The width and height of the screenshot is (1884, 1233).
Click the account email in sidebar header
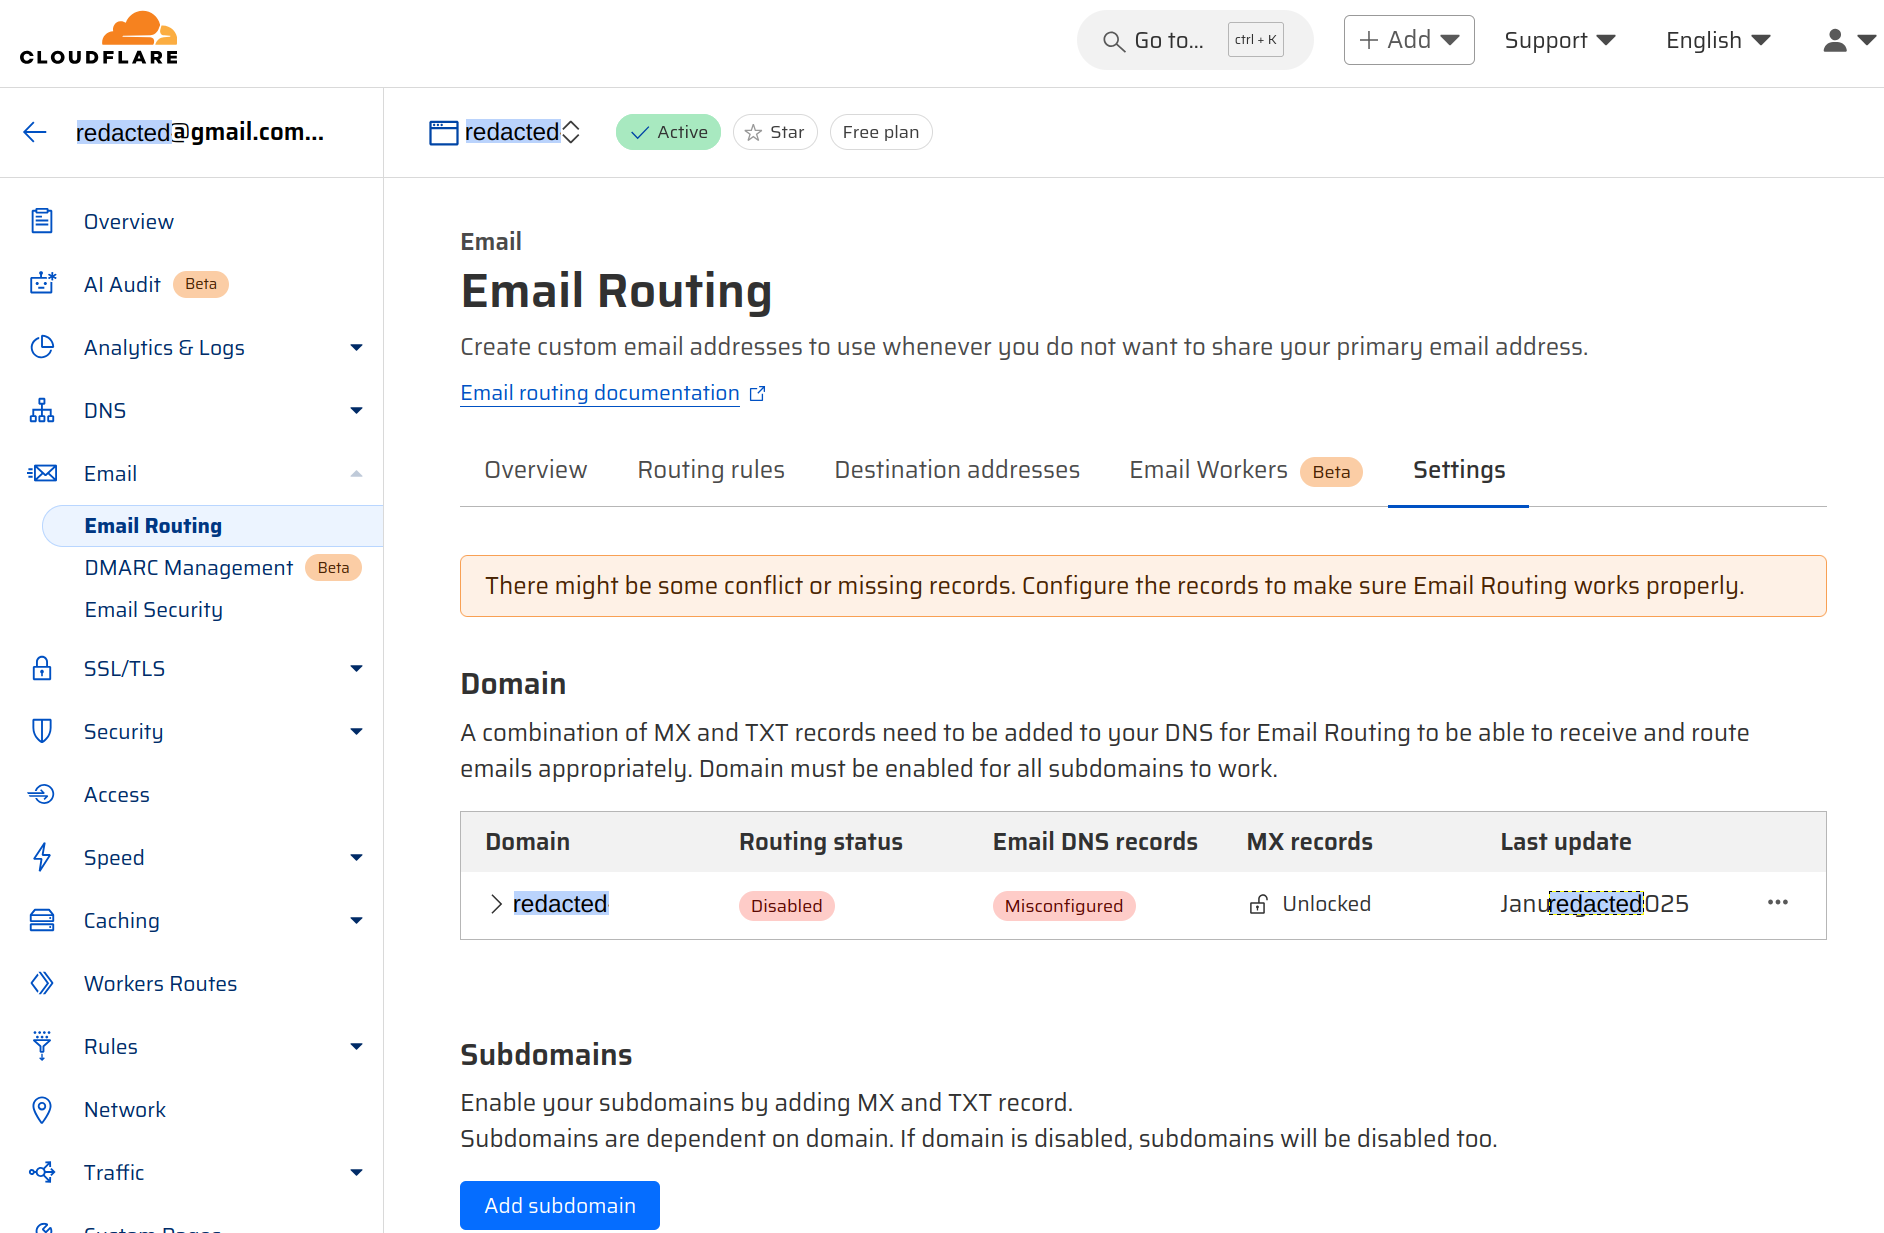coord(200,132)
